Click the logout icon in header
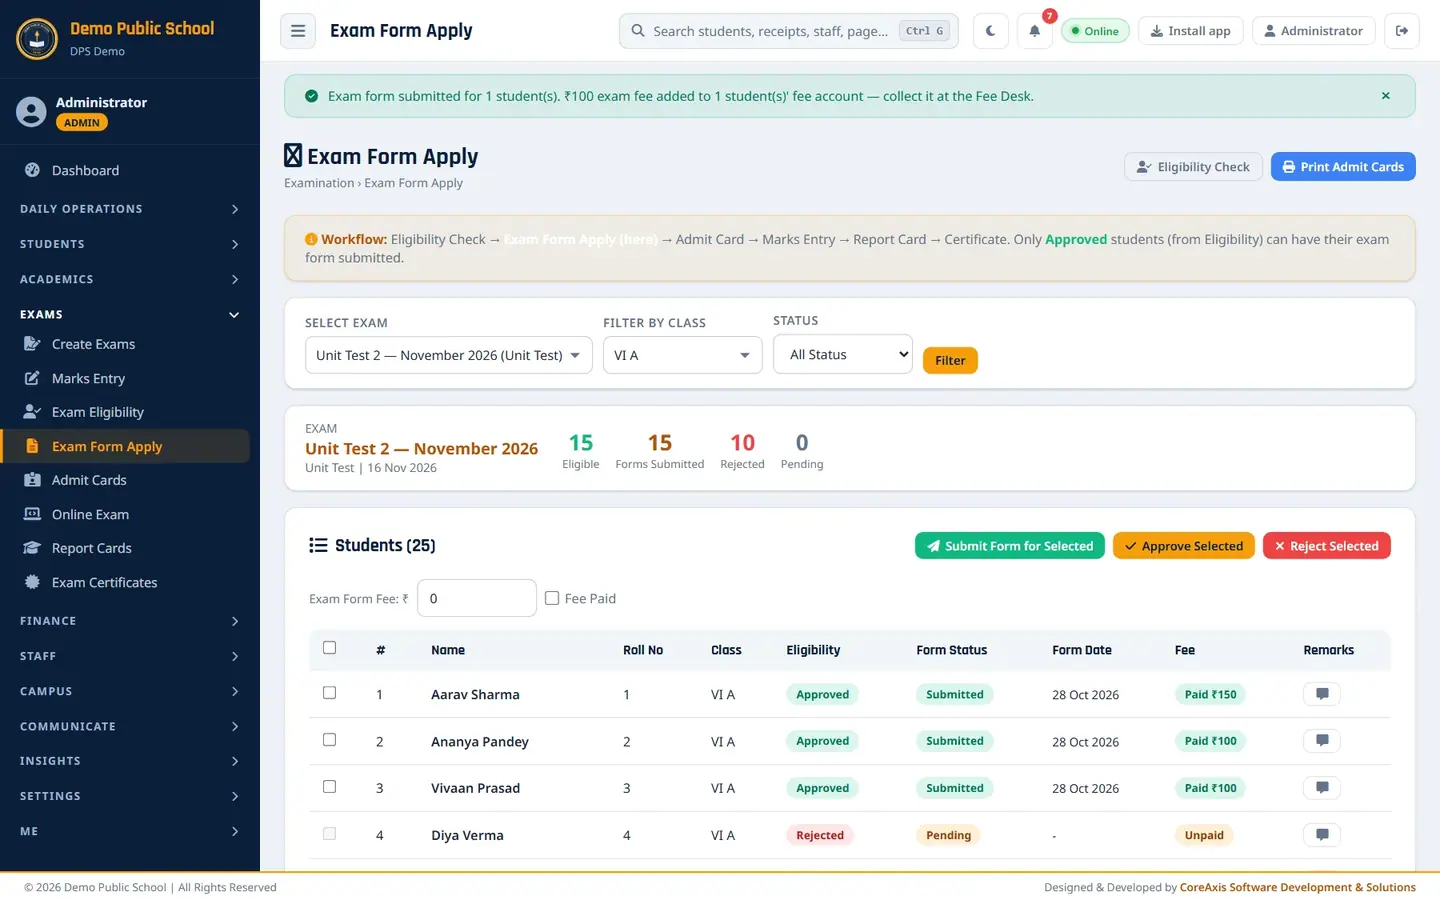 (x=1402, y=31)
